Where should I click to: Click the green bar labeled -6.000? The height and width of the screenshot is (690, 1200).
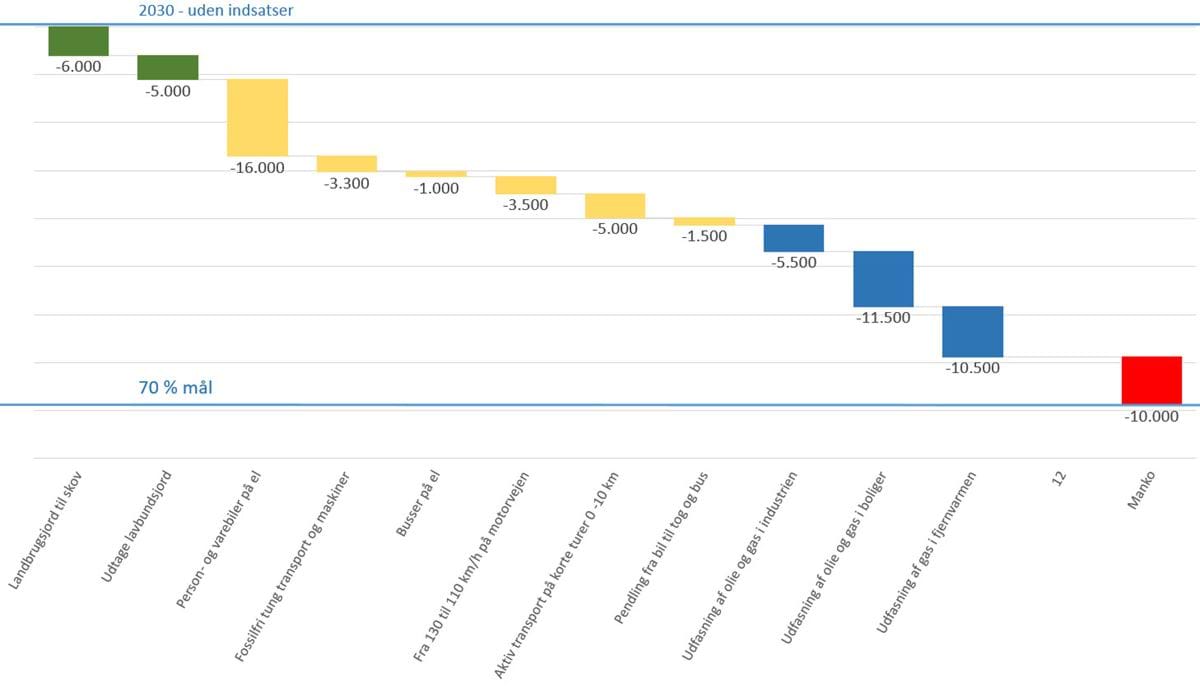coord(78,41)
